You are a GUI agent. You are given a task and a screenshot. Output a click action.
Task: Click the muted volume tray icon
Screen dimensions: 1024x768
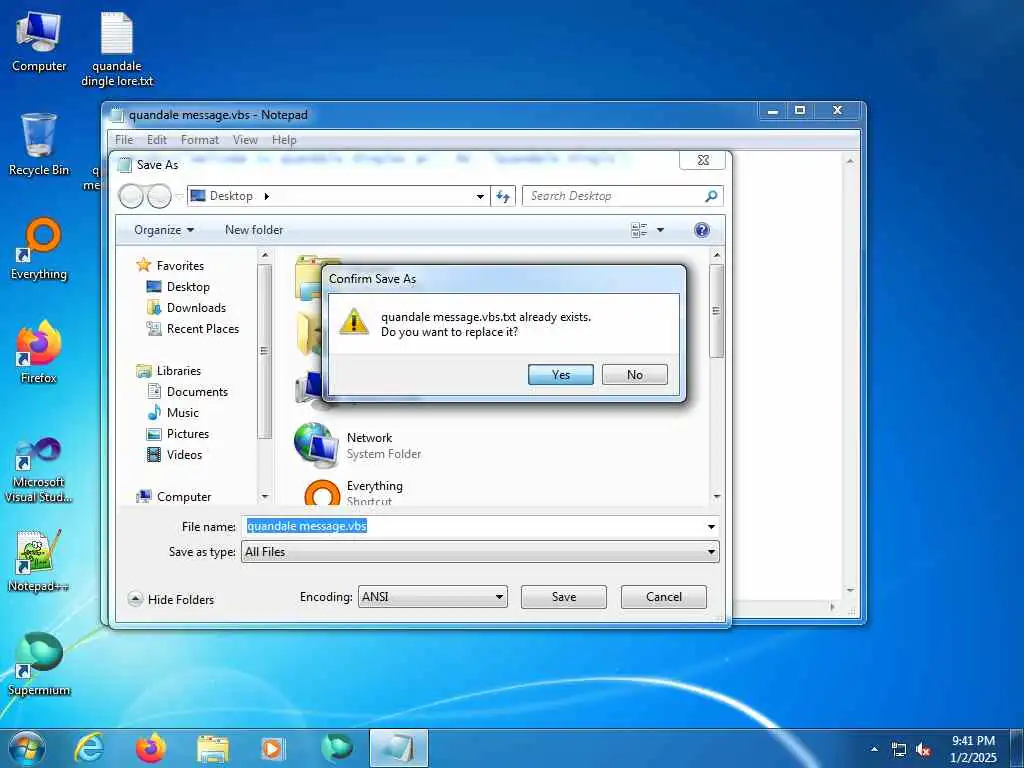point(923,750)
